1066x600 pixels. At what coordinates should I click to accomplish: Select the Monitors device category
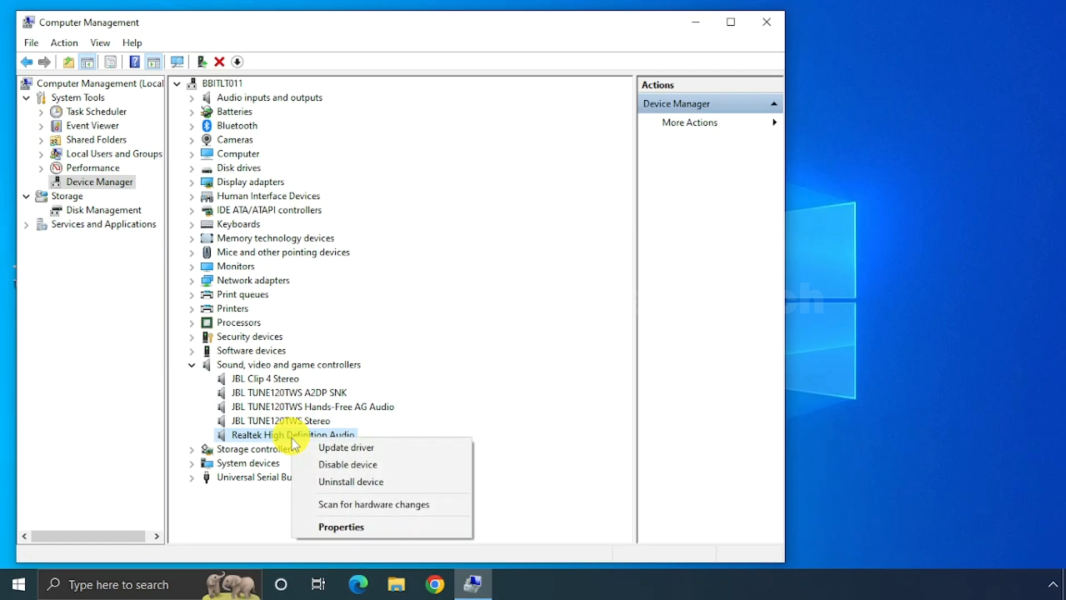[235, 266]
